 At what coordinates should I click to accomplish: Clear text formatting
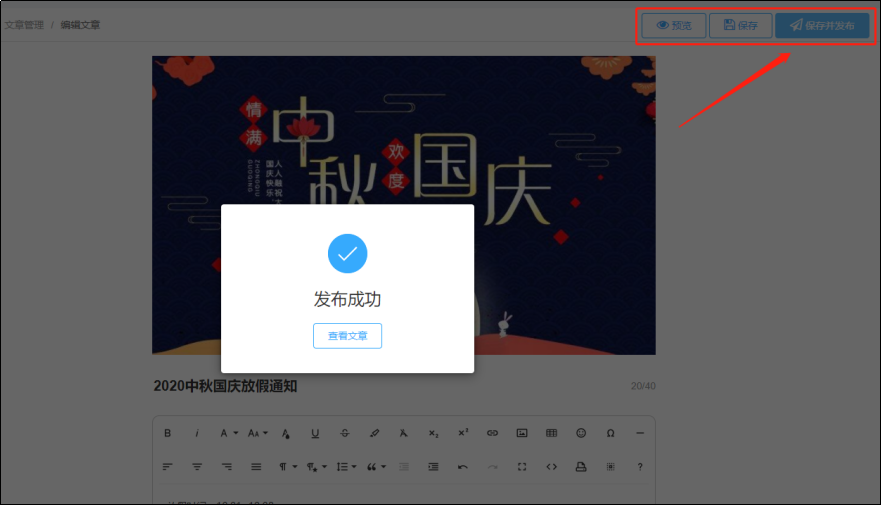pos(403,433)
